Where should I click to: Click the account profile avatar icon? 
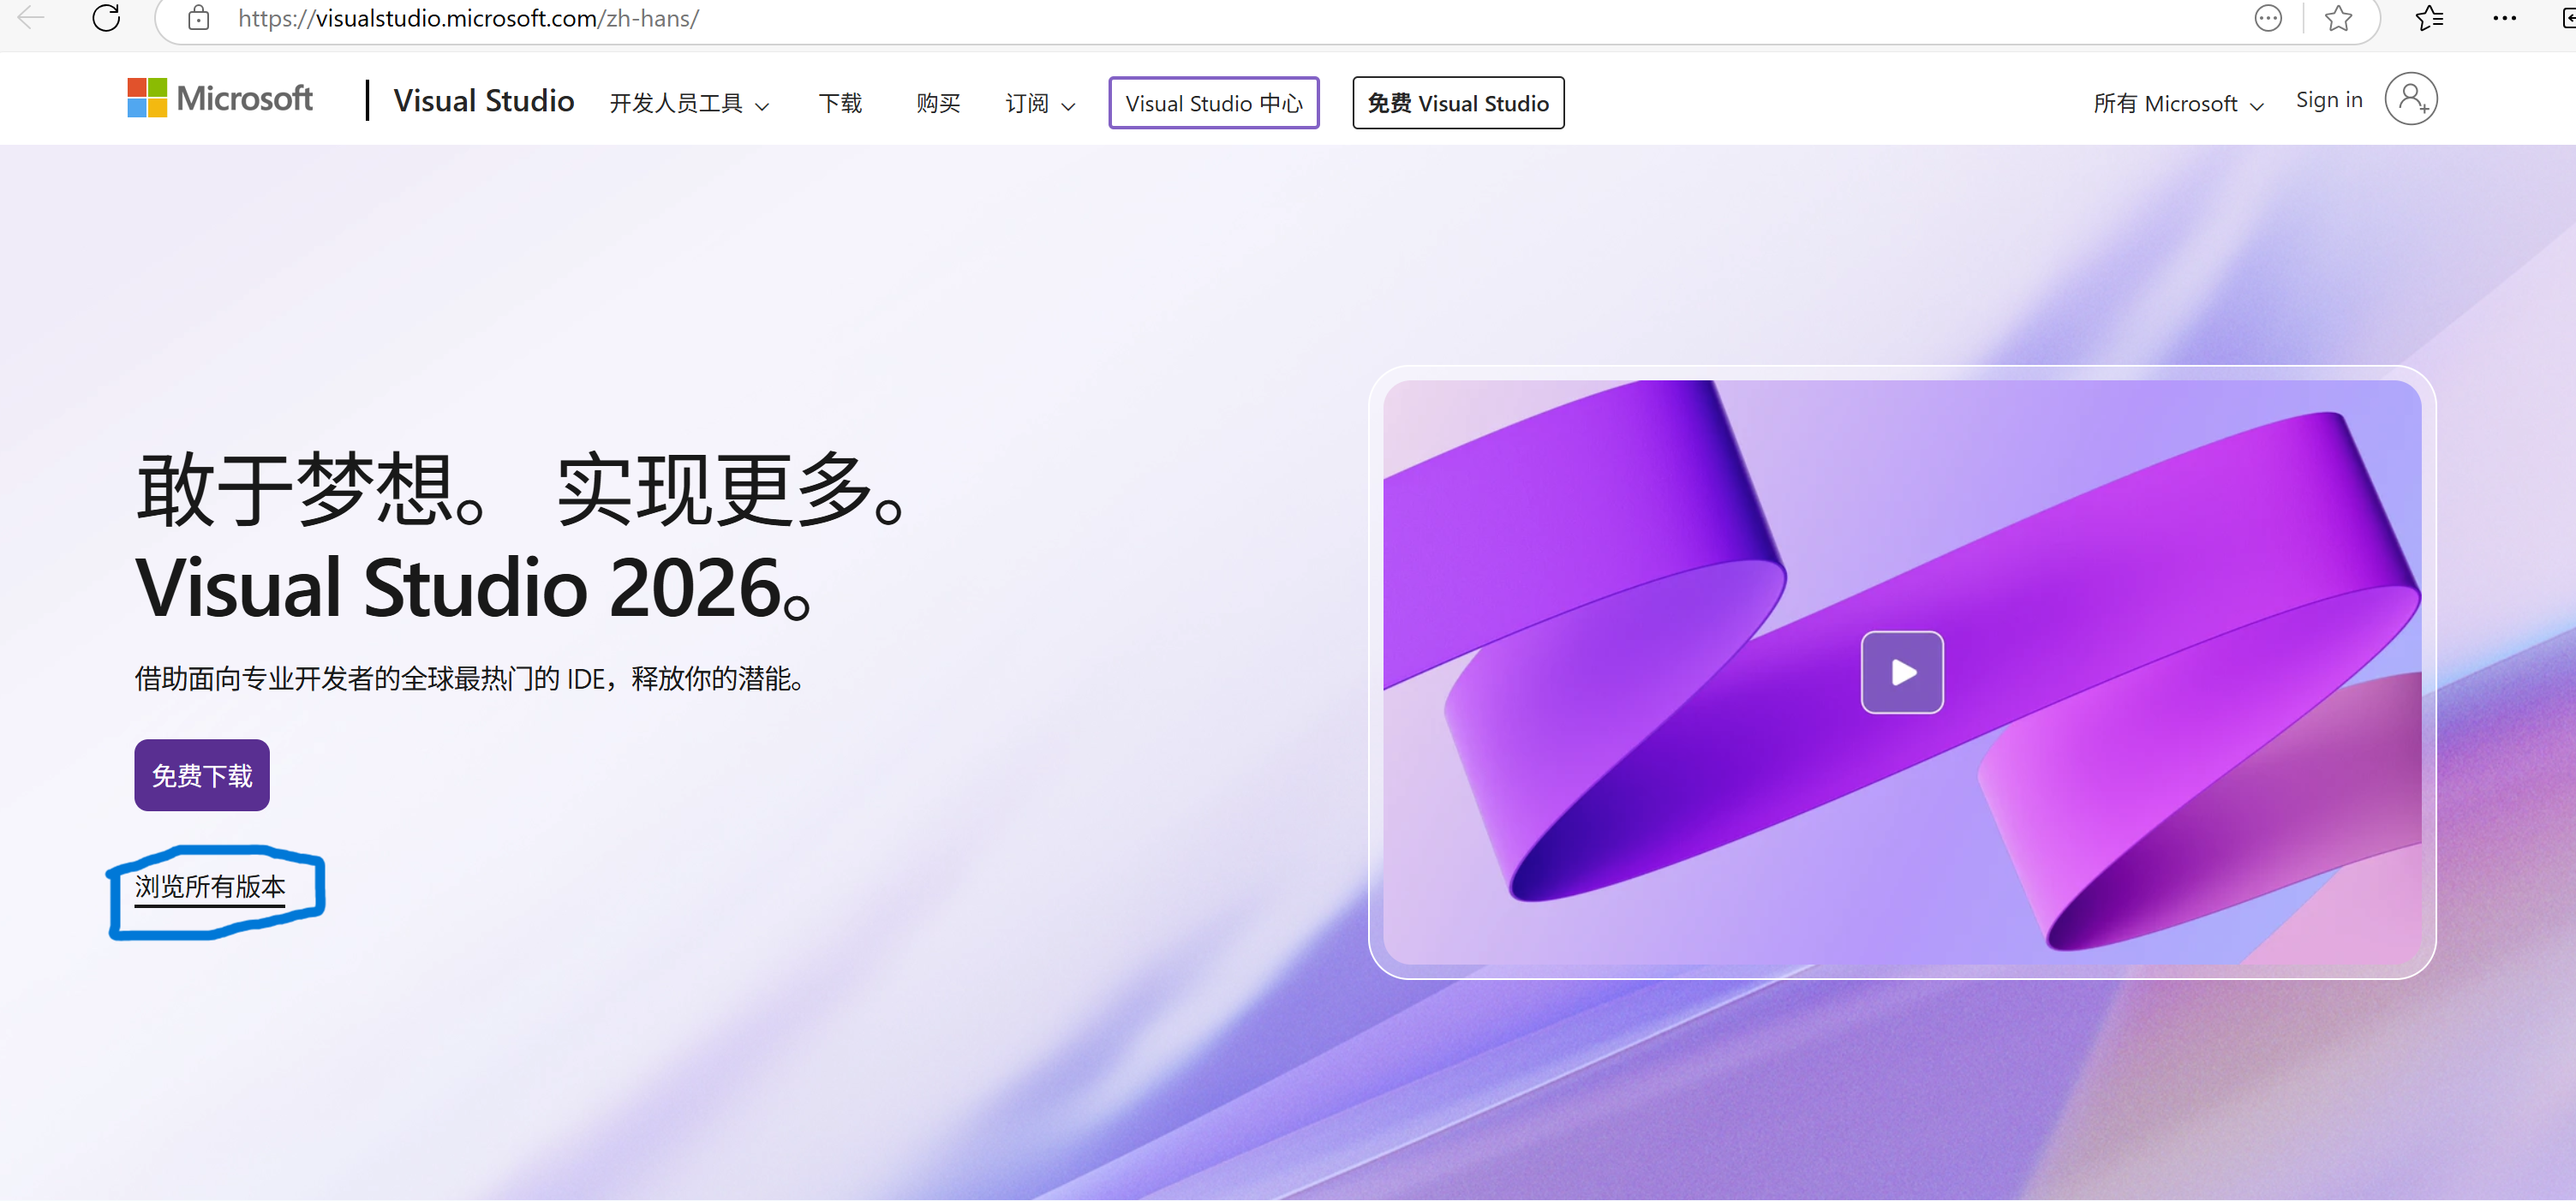point(2410,99)
